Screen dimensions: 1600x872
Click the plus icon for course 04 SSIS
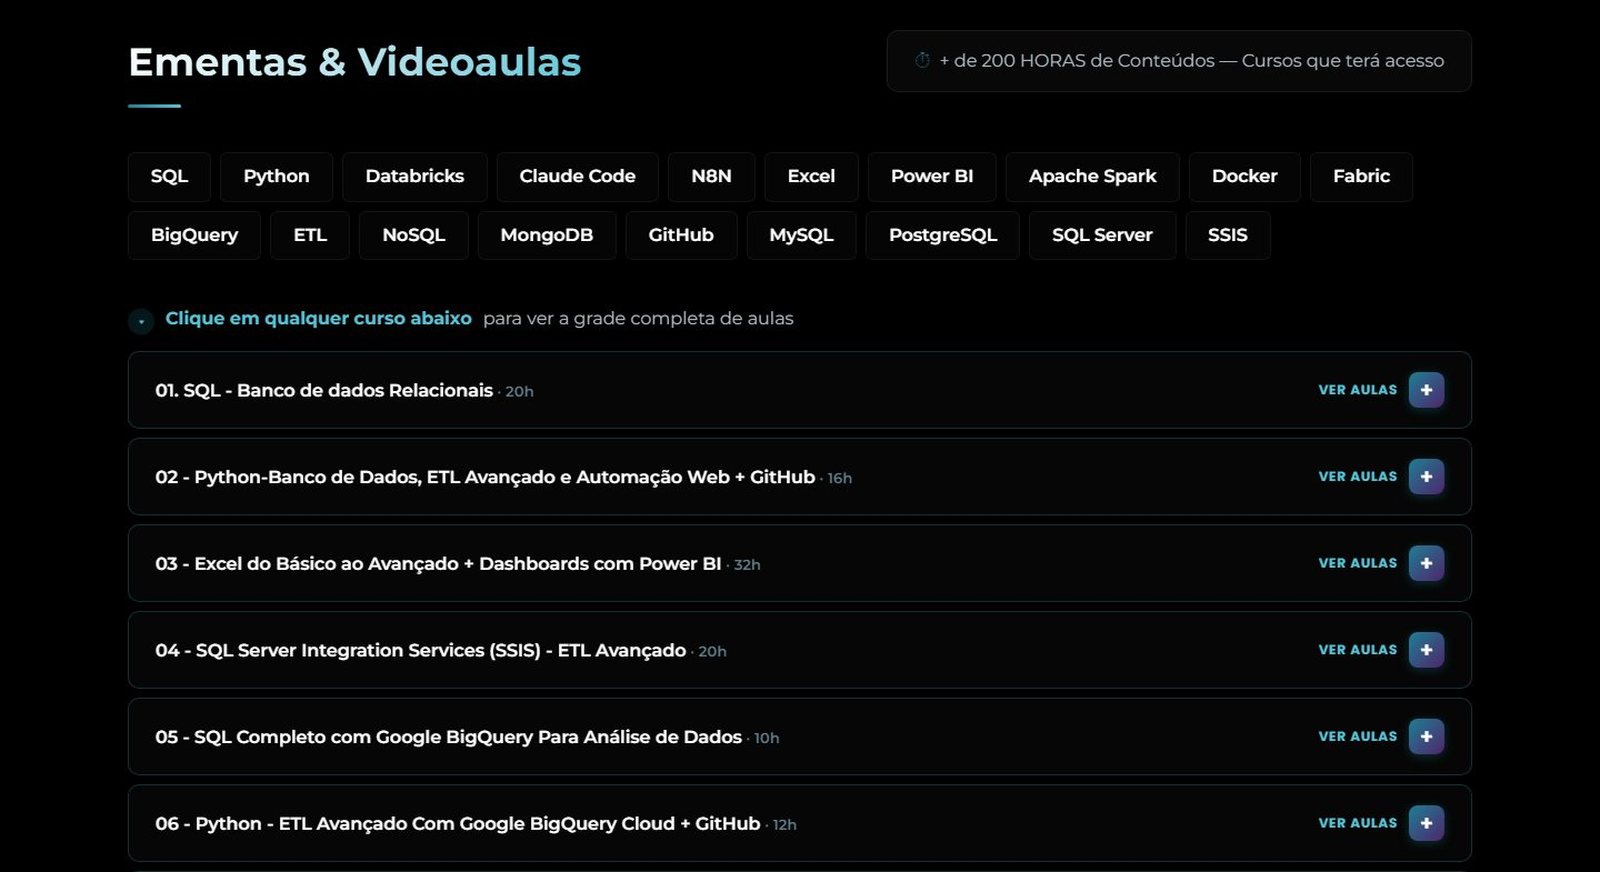1426,650
